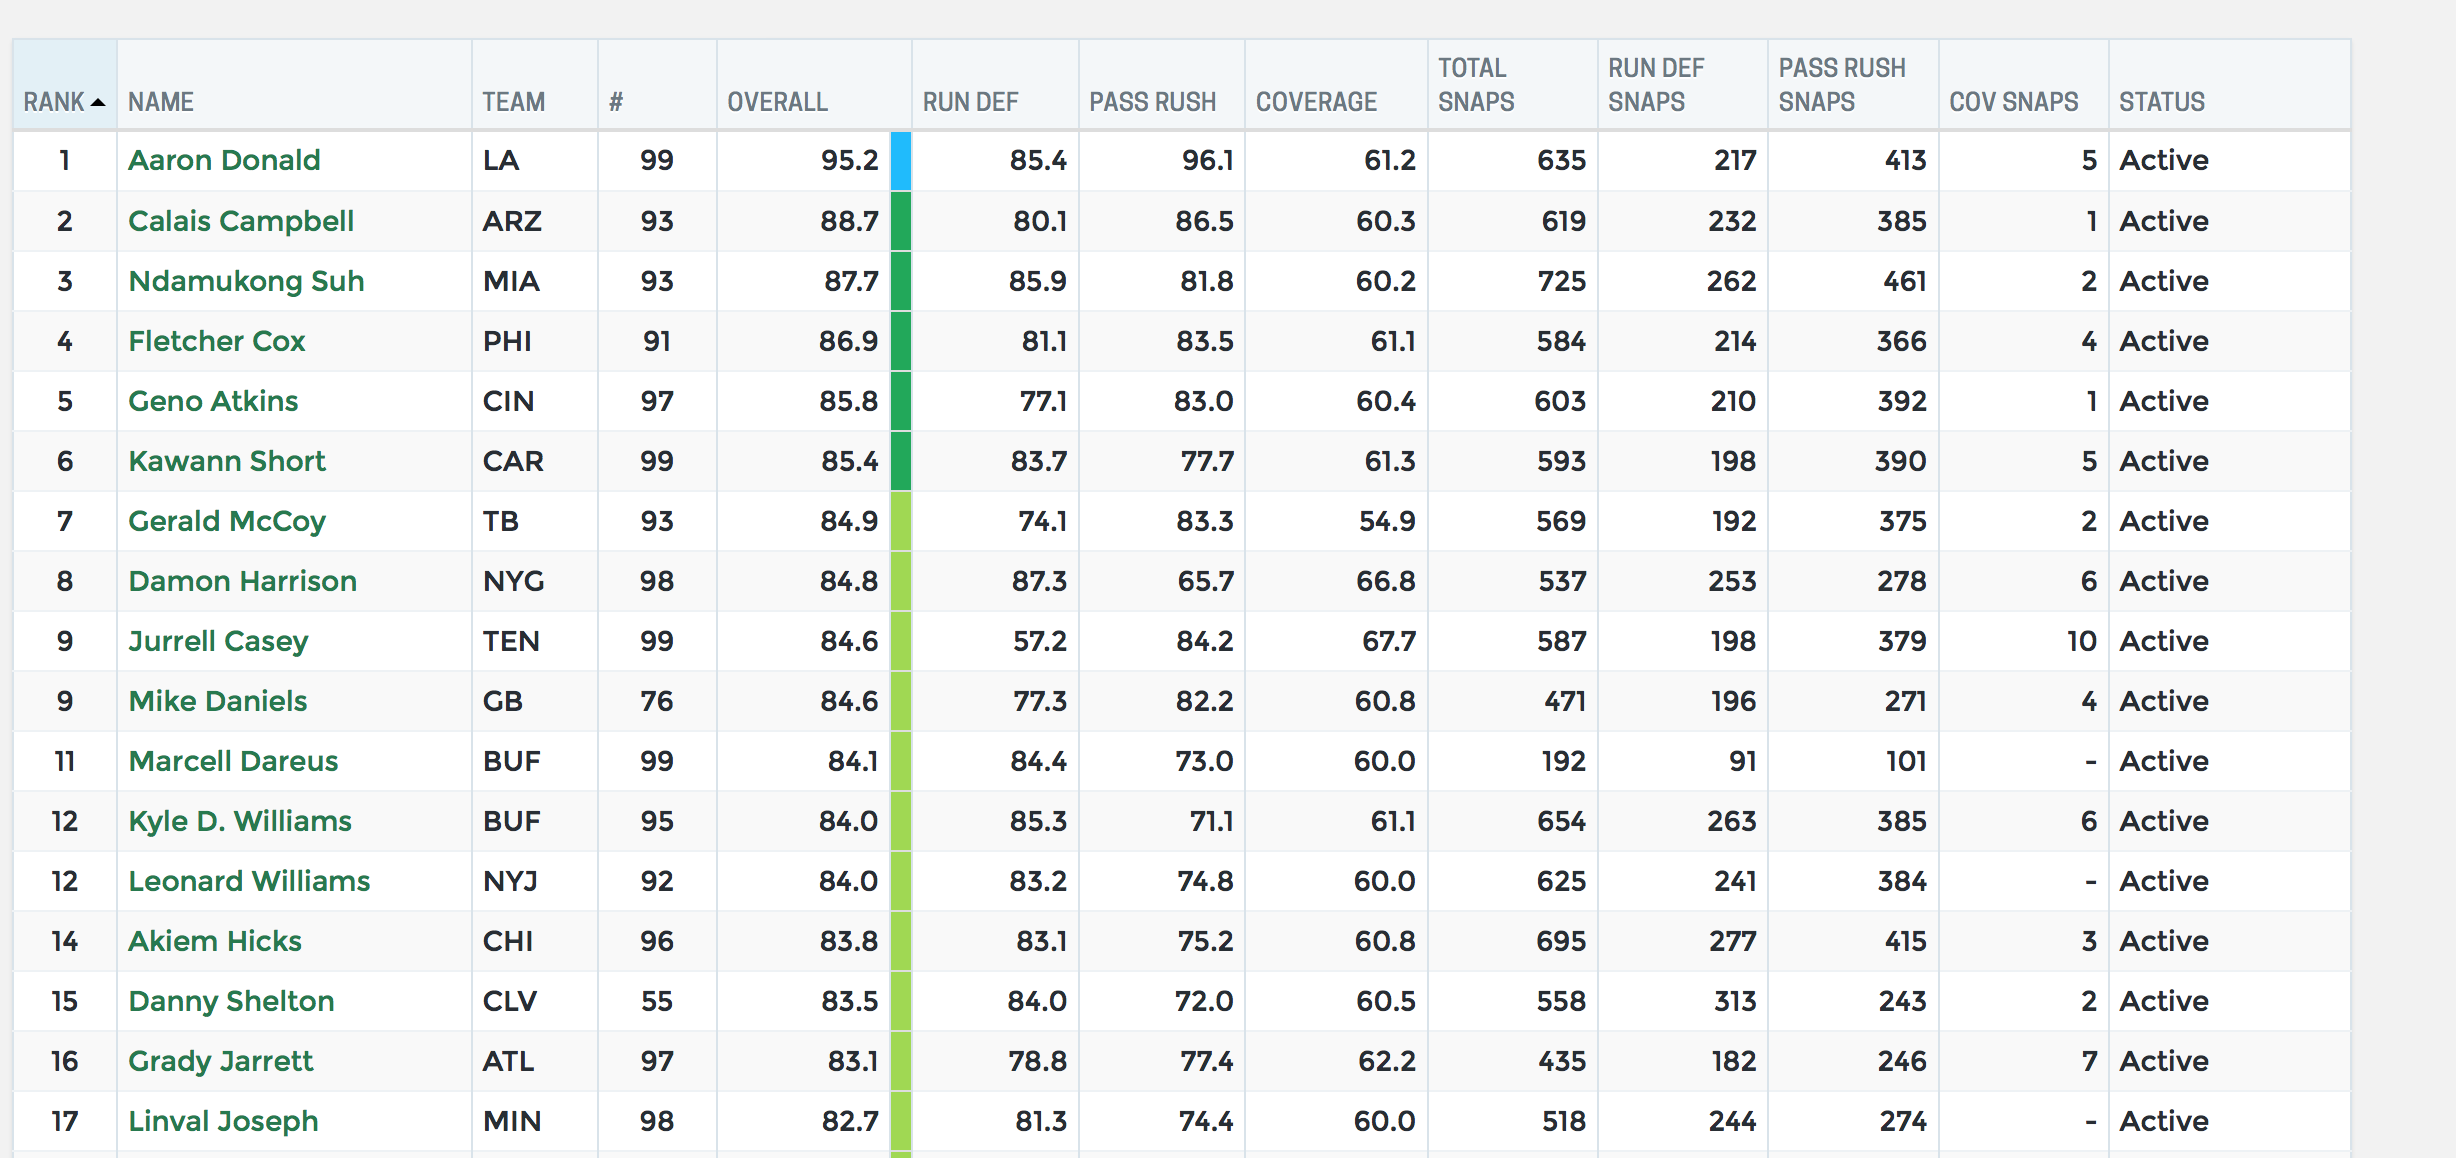2456x1158 pixels.
Task: Sort by OVERALL column header
Action: (x=777, y=102)
